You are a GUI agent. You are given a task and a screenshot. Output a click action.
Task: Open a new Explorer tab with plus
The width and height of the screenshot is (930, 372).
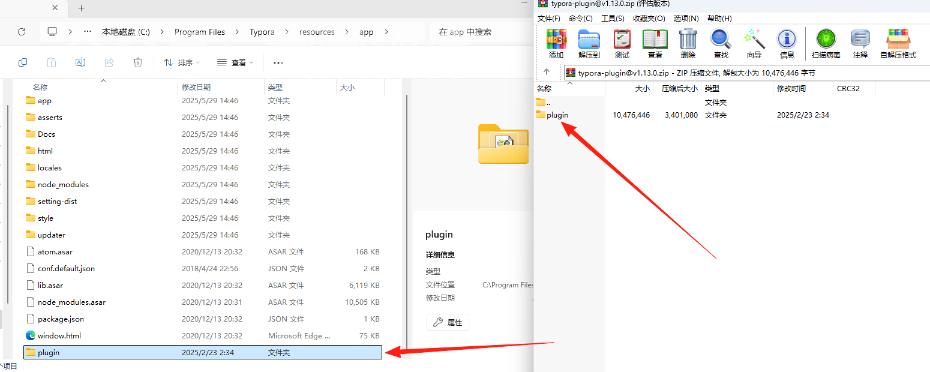(x=81, y=8)
